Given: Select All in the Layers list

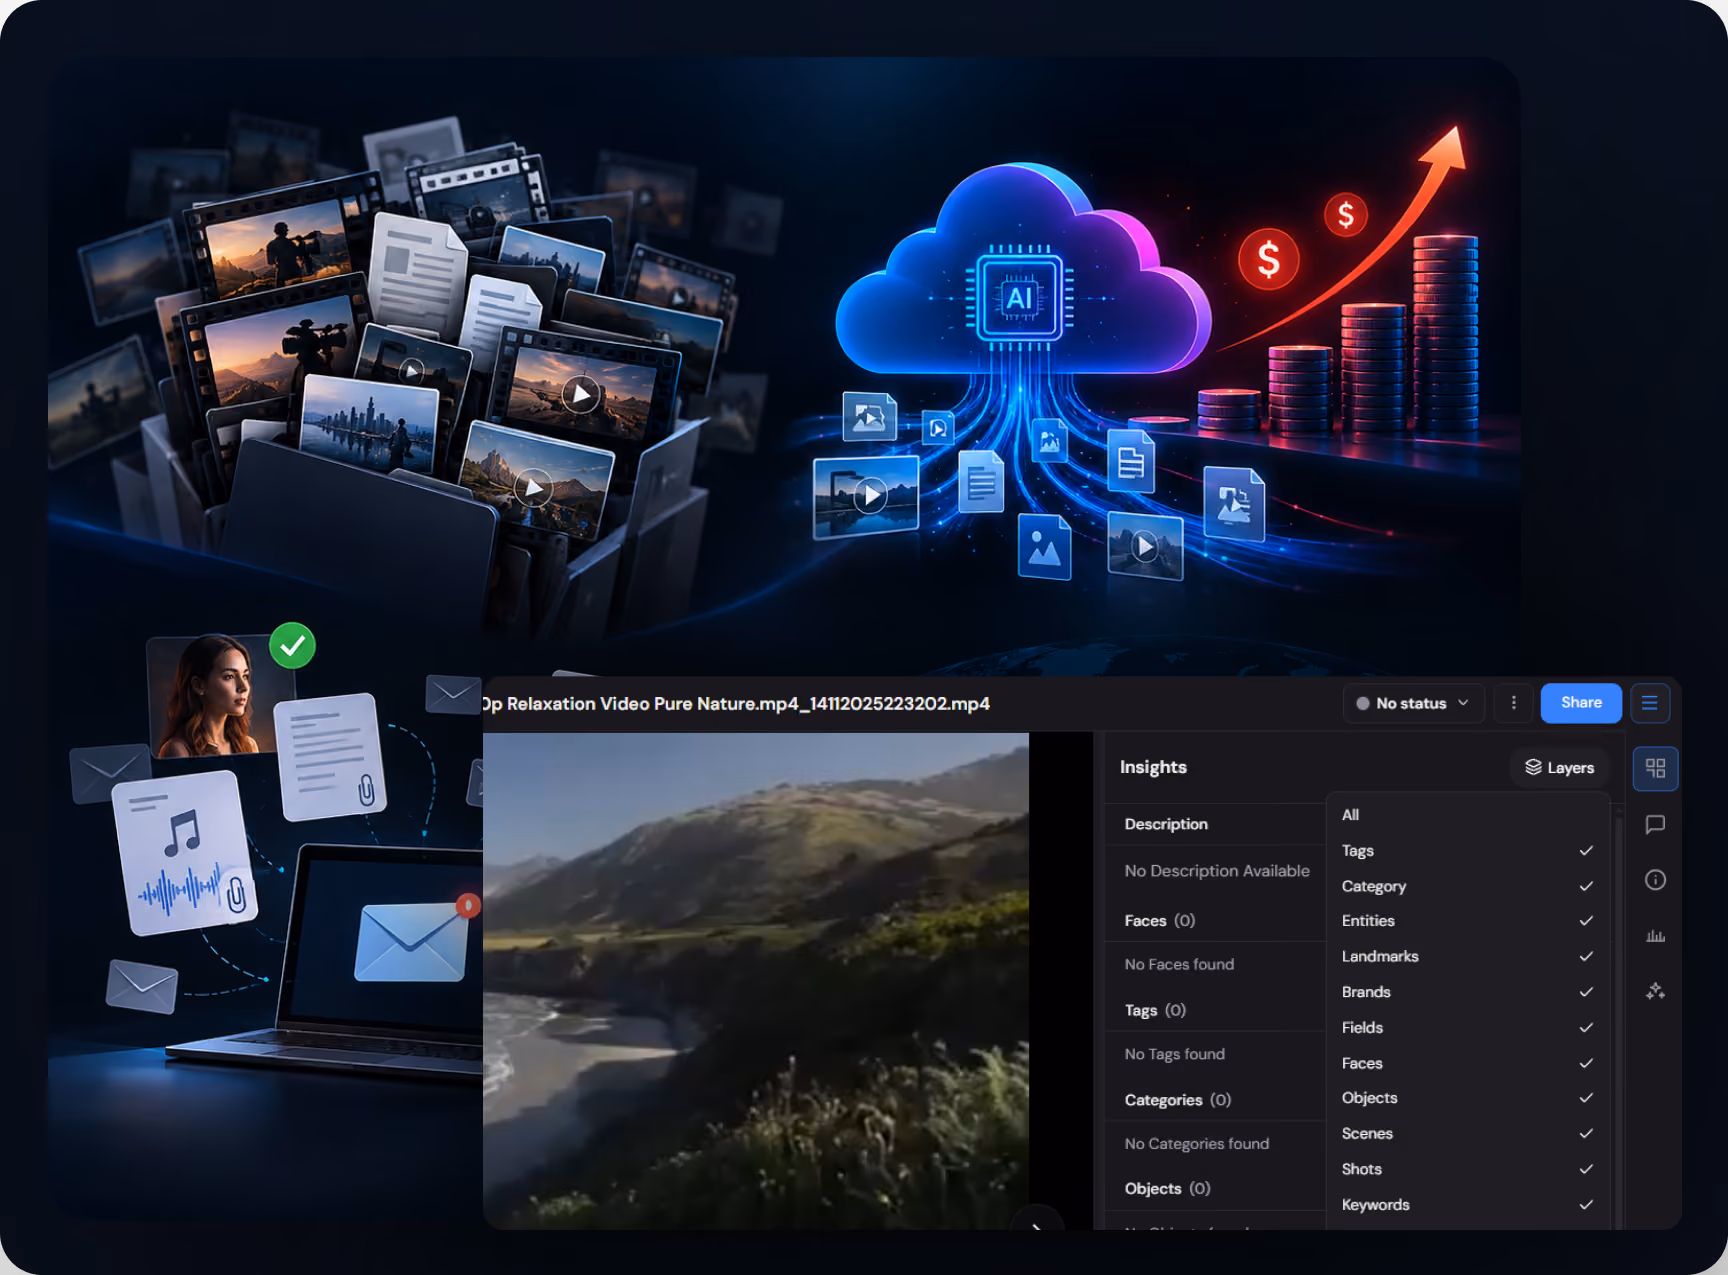Looking at the screenshot, I should [1468, 814].
